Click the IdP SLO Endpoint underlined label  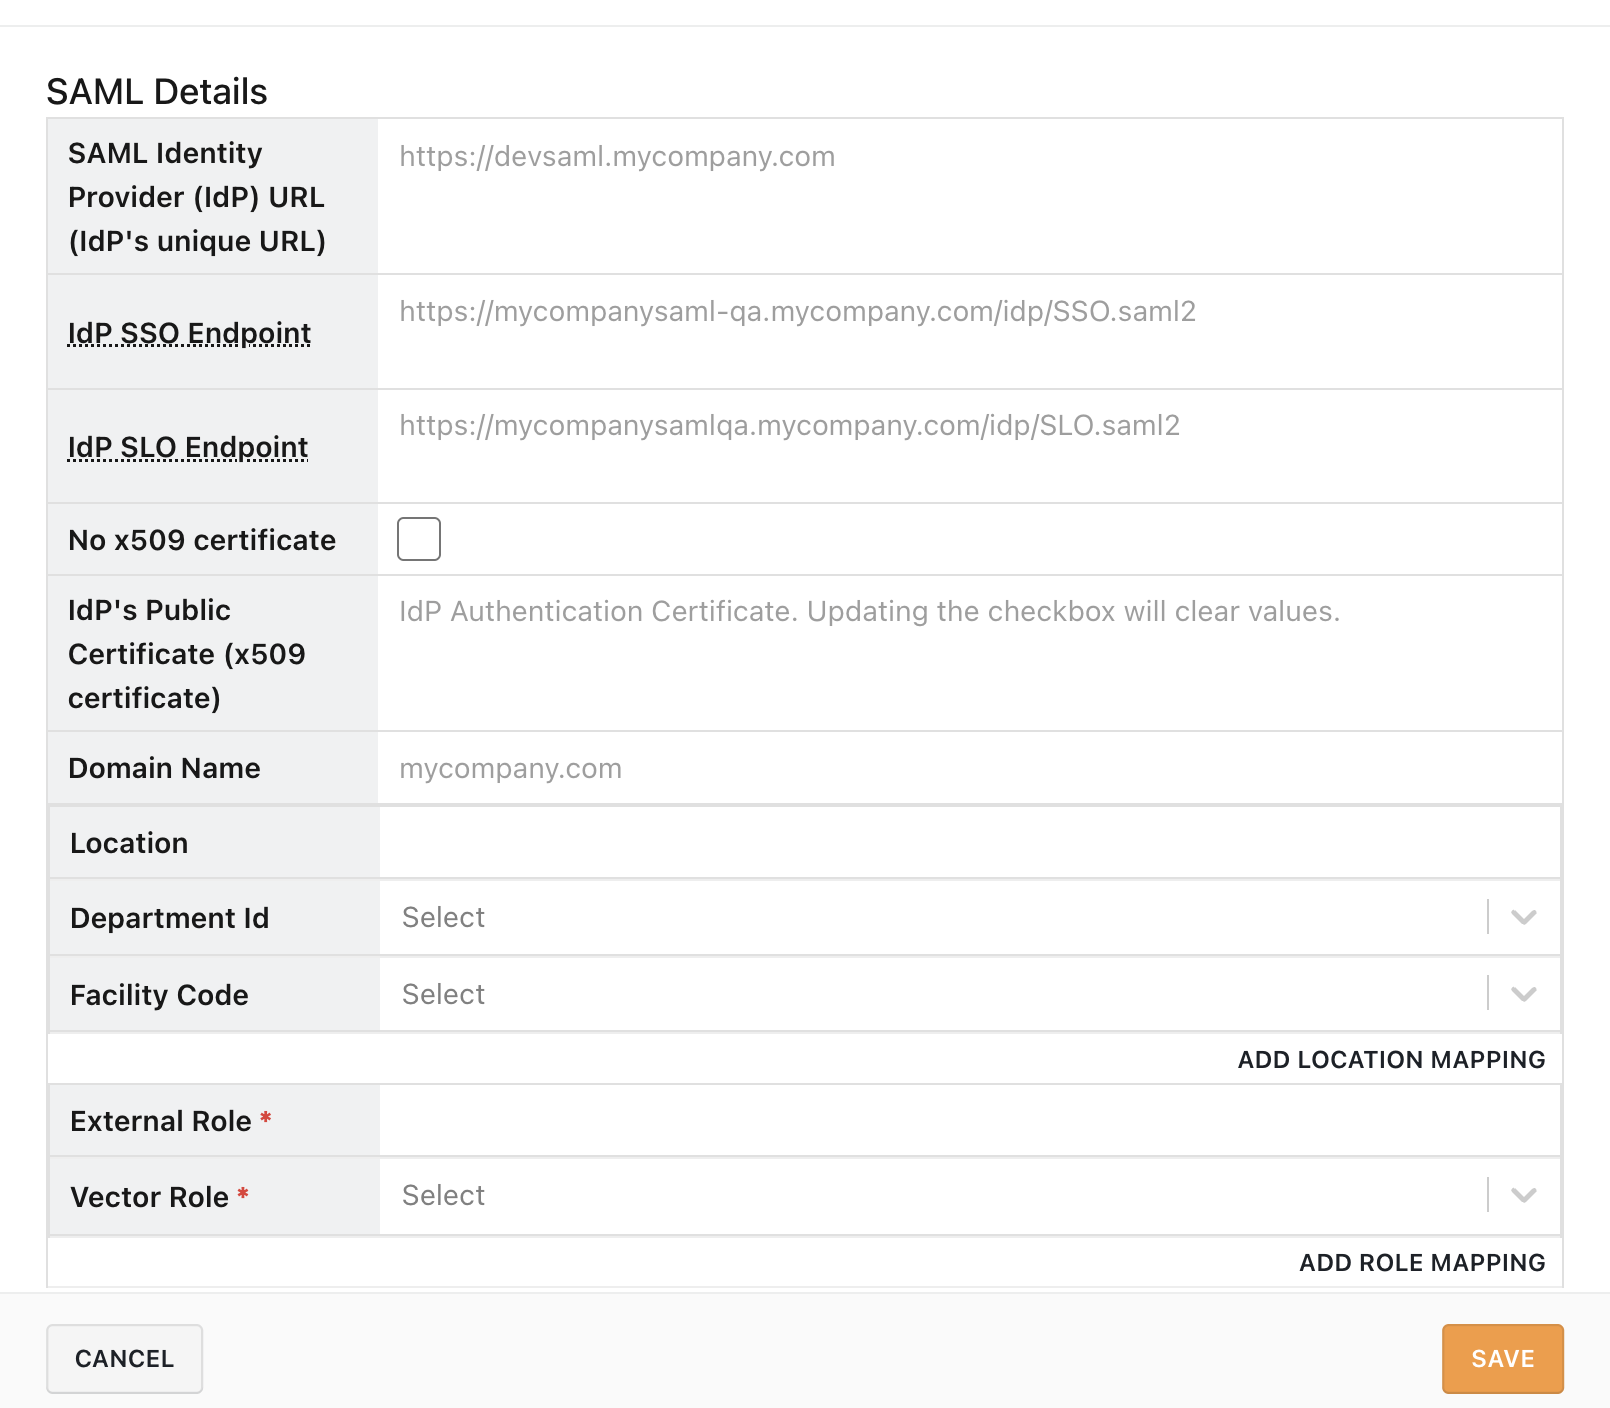[x=187, y=447]
